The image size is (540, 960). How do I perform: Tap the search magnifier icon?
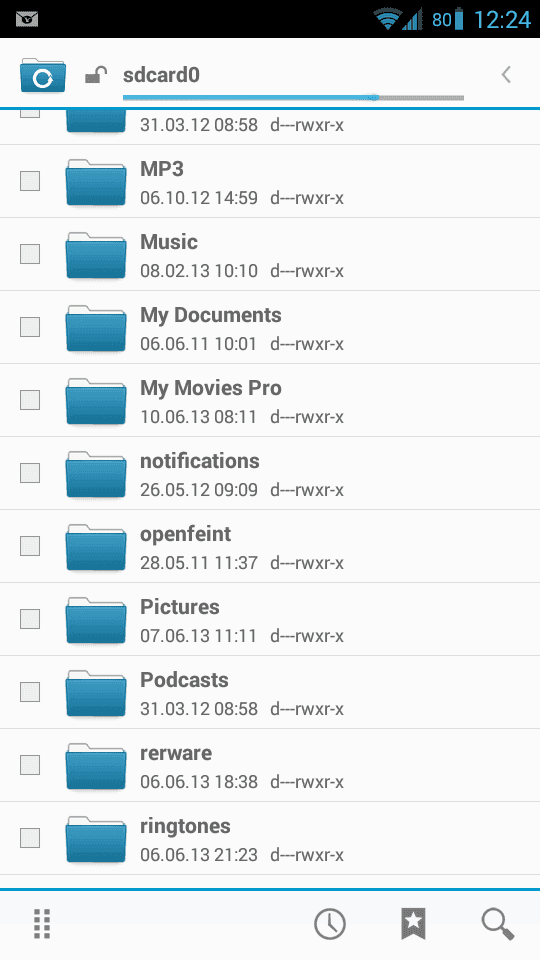coord(497,923)
